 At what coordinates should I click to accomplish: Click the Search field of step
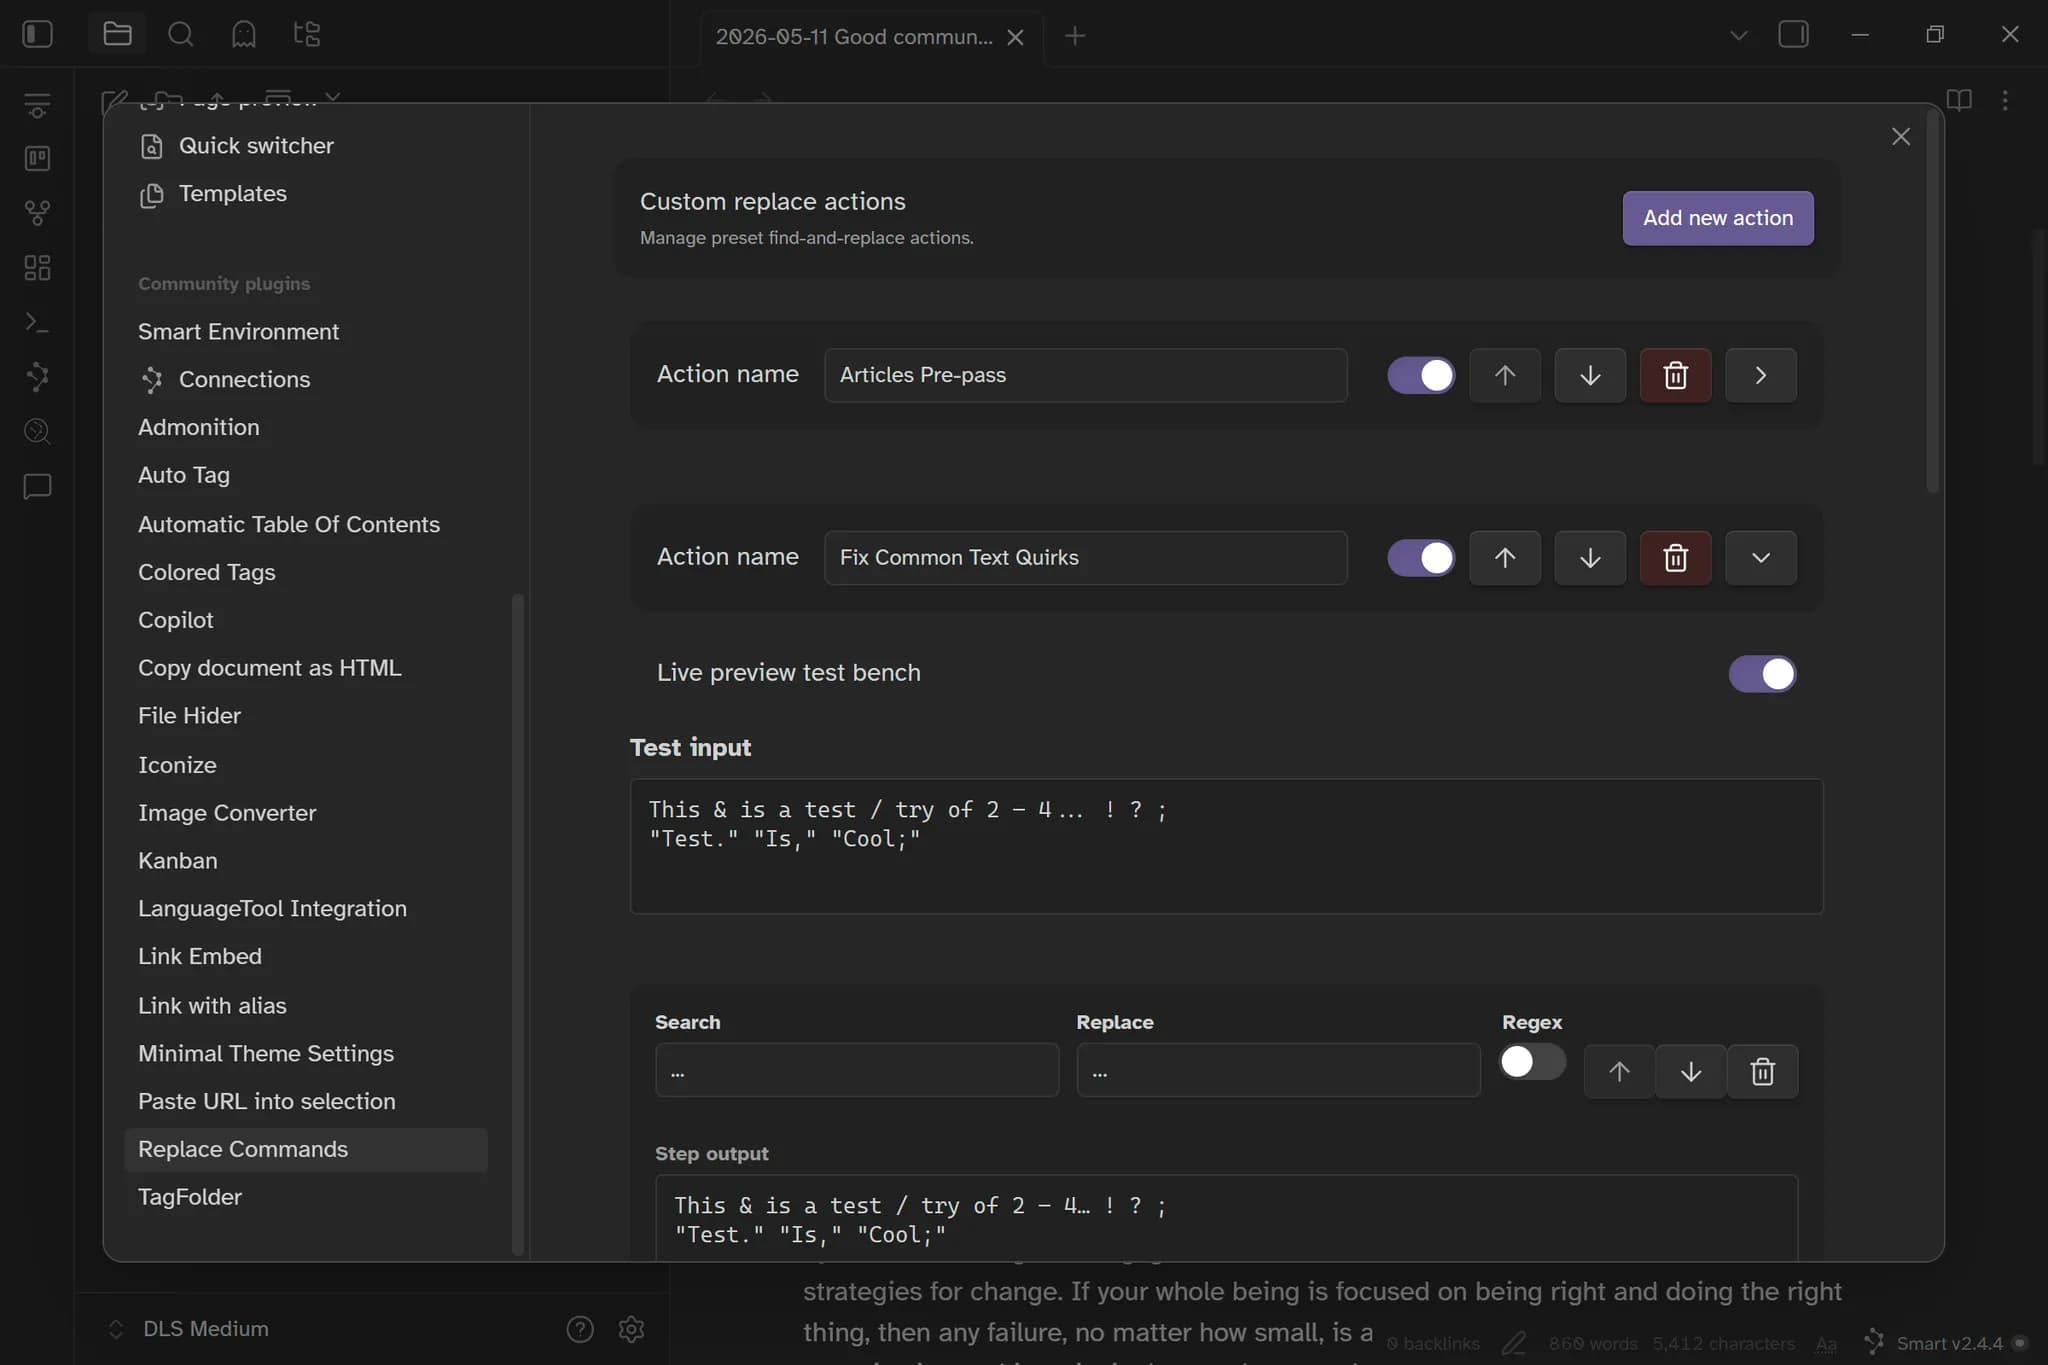[857, 1071]
